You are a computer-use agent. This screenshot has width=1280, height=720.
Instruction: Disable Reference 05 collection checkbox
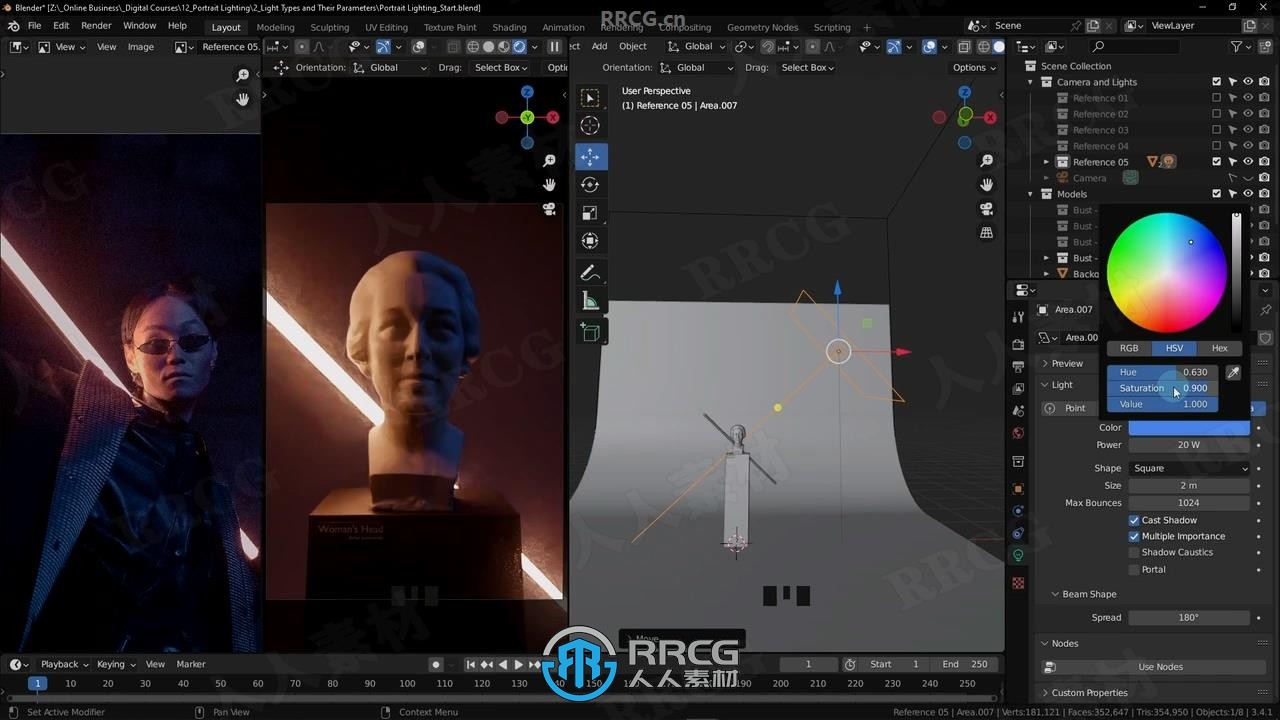coord(1216,162)
